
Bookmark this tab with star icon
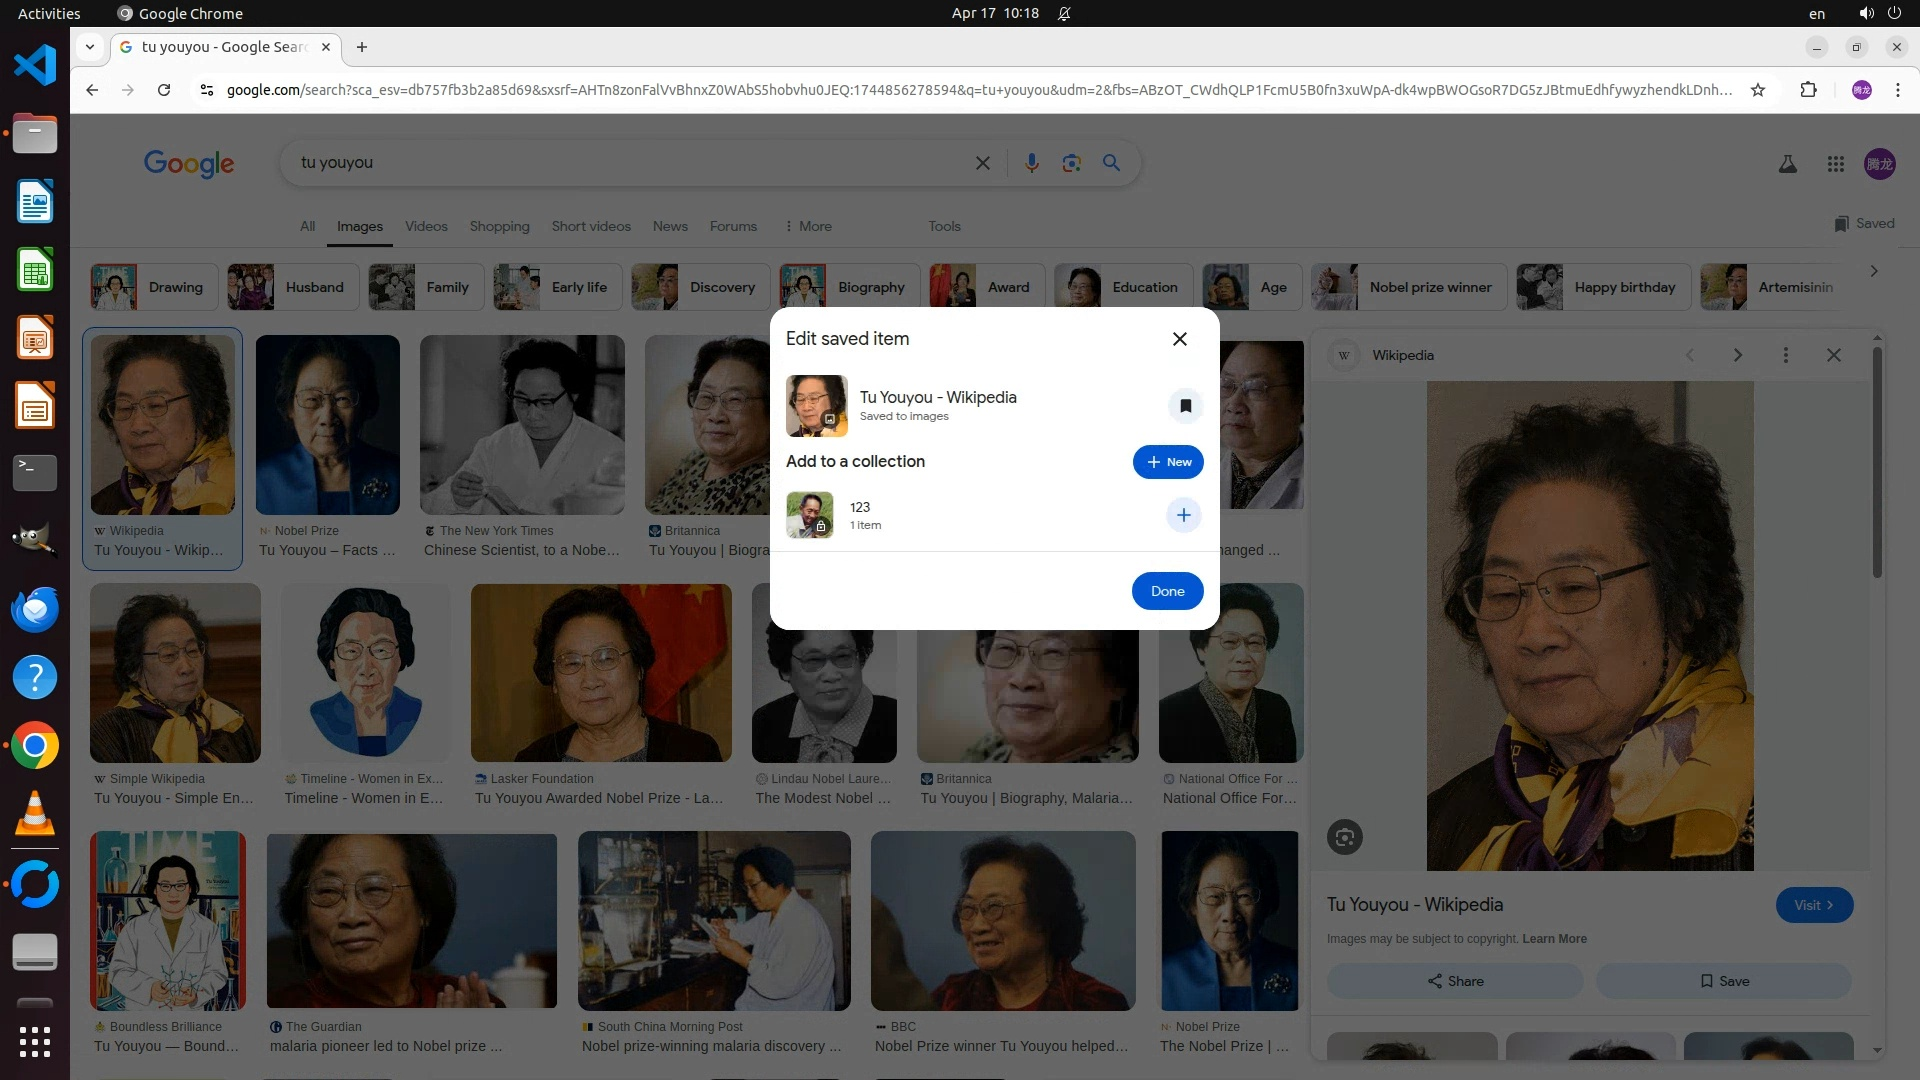[x=1758, y=90]
